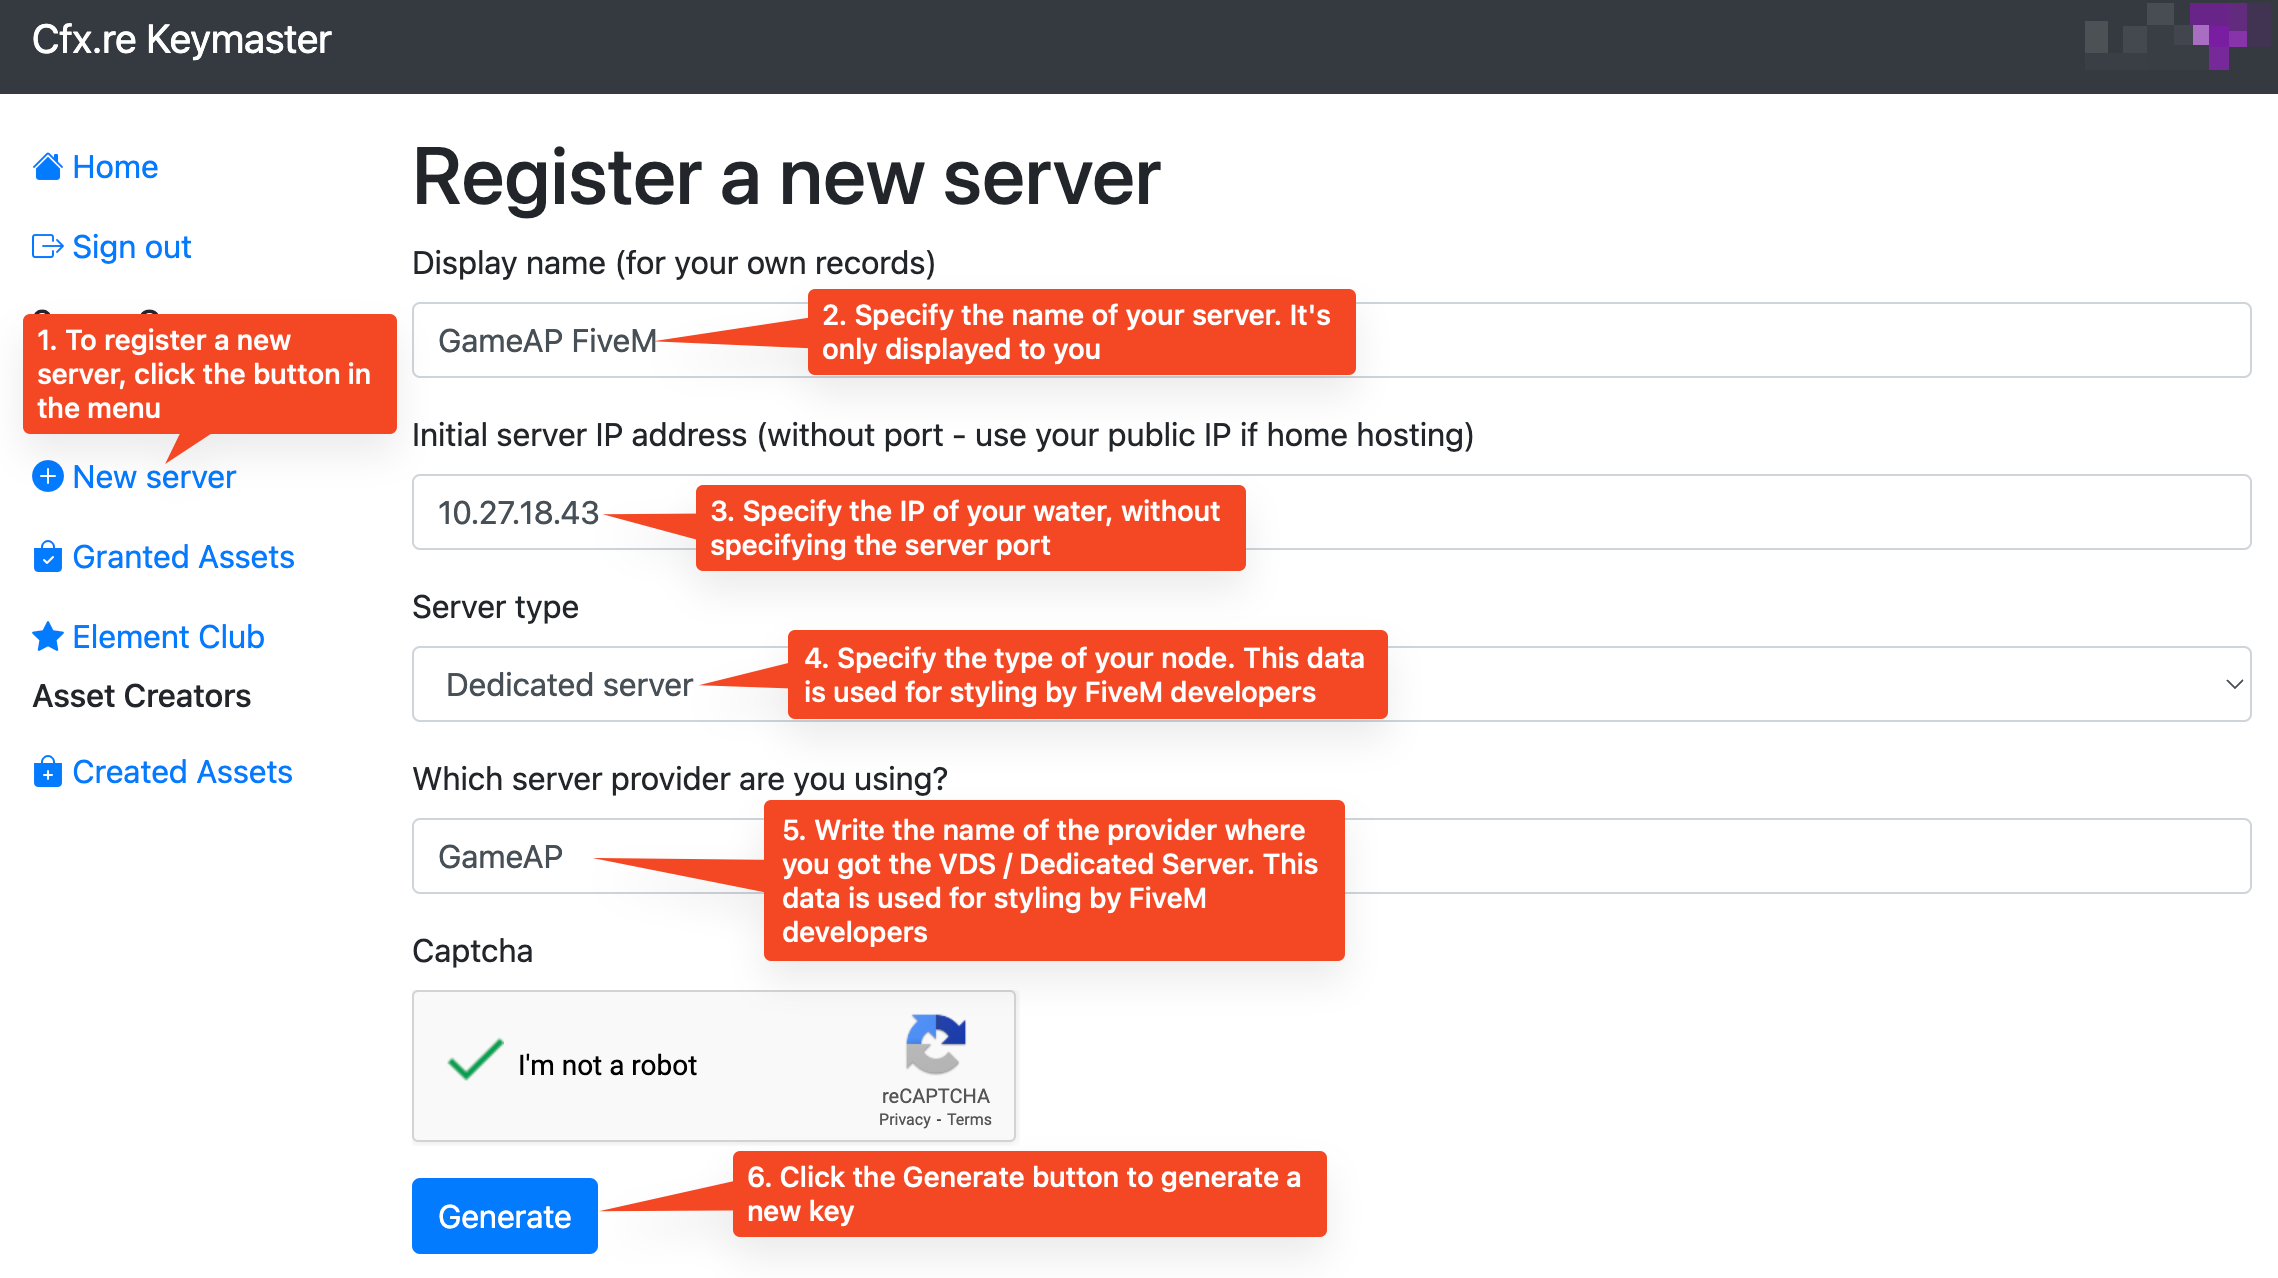
Task: Open Created Assets link
Action: (183, 772)
